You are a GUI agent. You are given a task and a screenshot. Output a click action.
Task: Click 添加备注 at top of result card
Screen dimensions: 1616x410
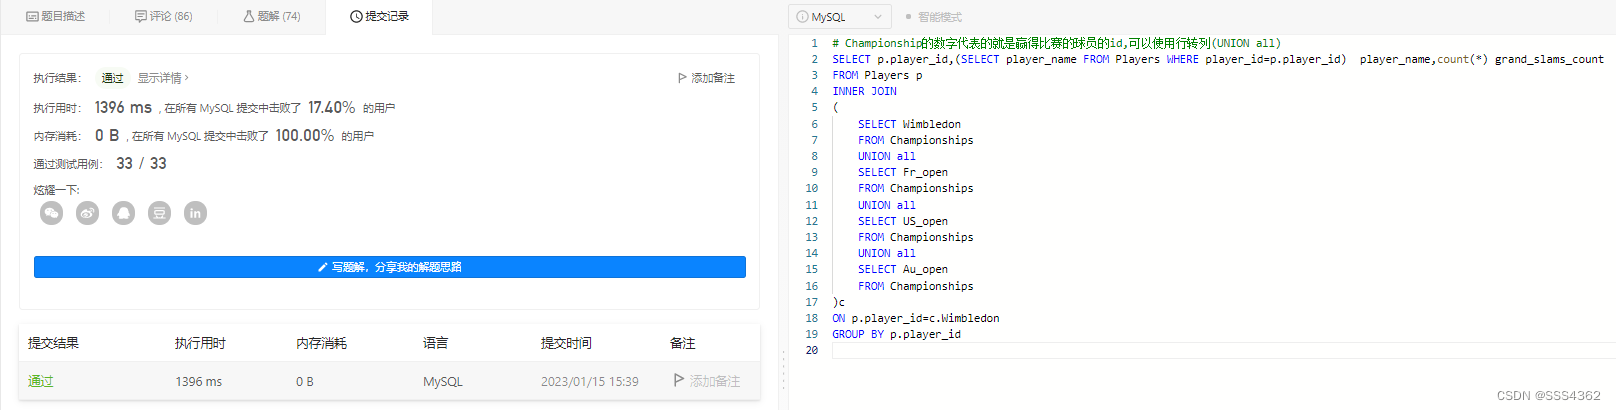click(x=706, y=78)
